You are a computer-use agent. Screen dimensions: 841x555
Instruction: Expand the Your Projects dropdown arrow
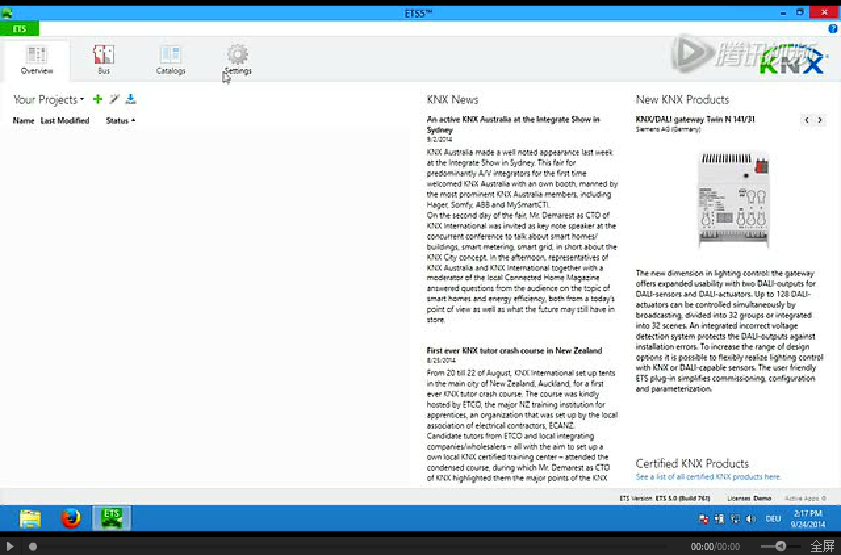tap(82, 100)
